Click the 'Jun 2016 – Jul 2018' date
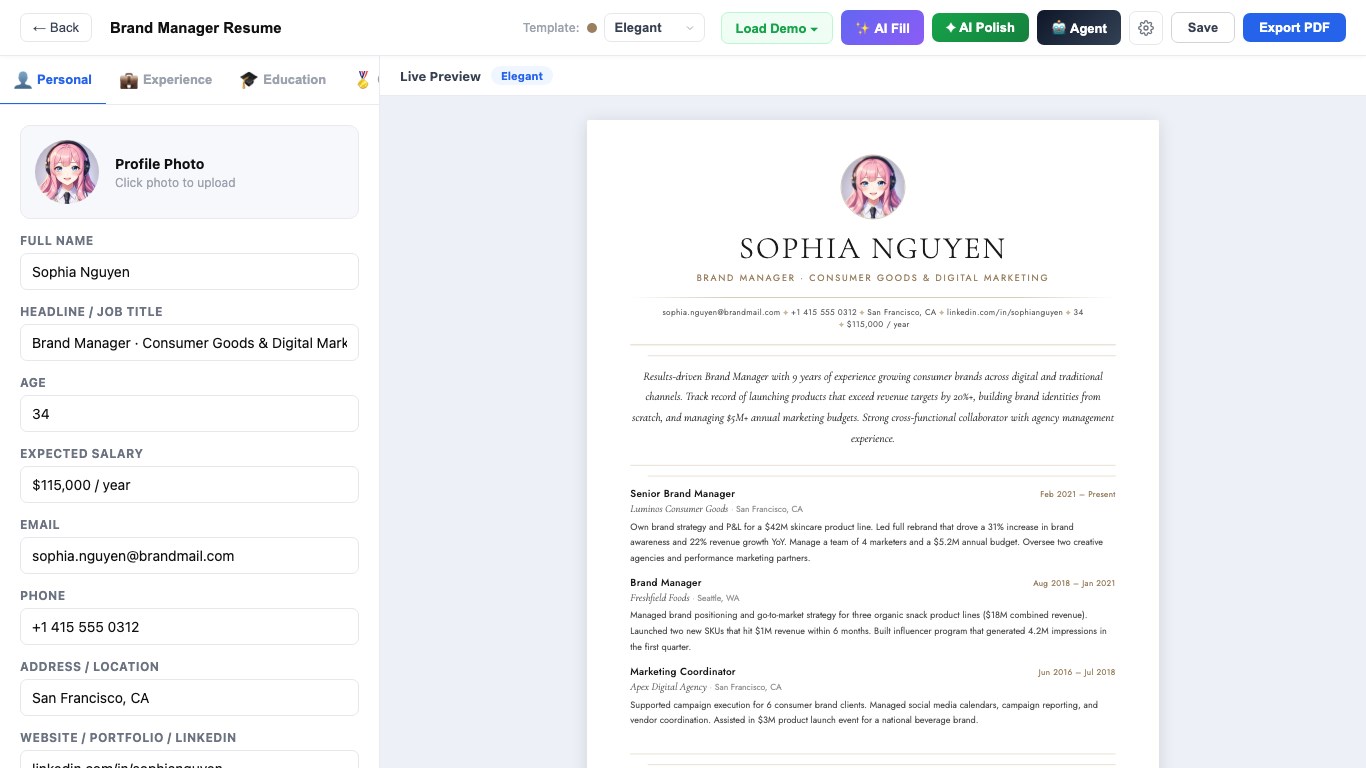This screenshot has height=768, width=1366. (1077, 672)
